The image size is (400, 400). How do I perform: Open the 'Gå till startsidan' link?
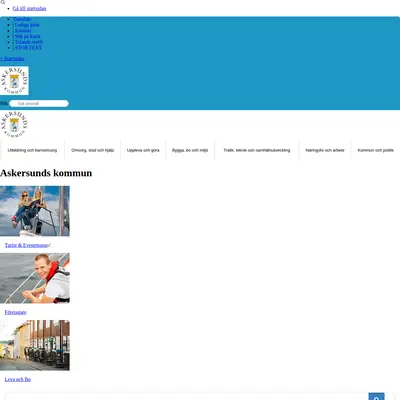tap(29, 8)
